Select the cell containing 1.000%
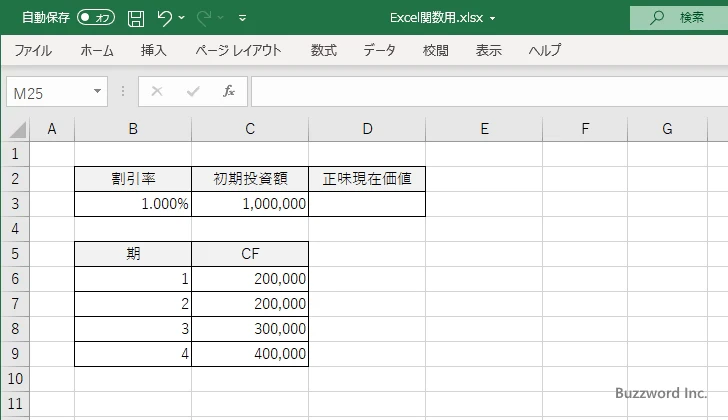 tap(133, 204)
